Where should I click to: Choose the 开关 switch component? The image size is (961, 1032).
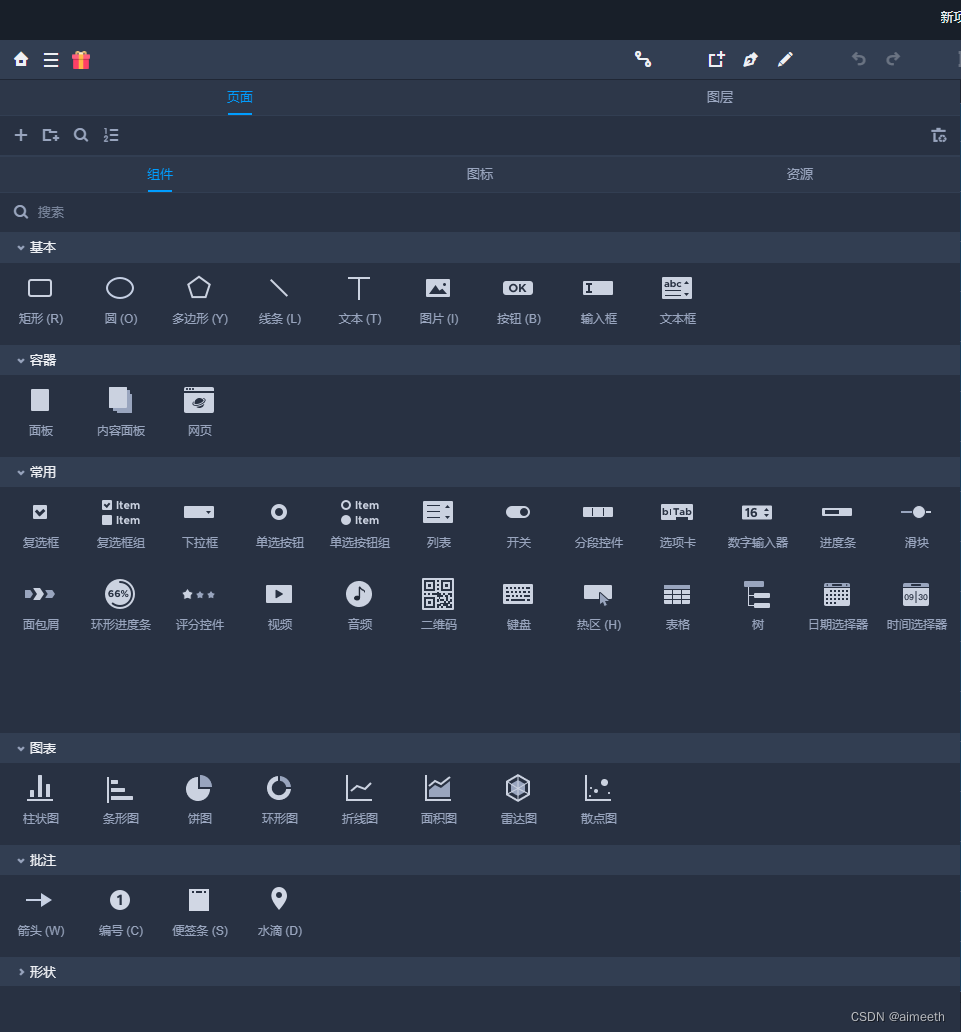pos(519,525)
